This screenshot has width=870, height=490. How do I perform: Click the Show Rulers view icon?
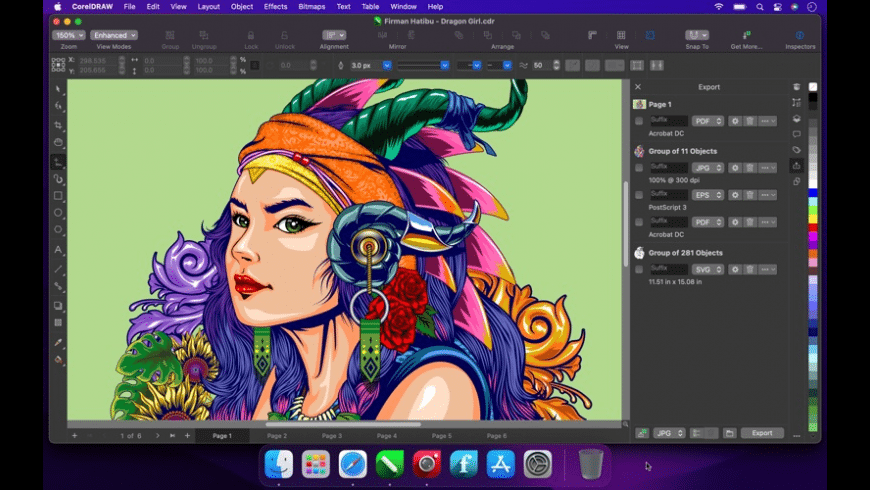593,36
